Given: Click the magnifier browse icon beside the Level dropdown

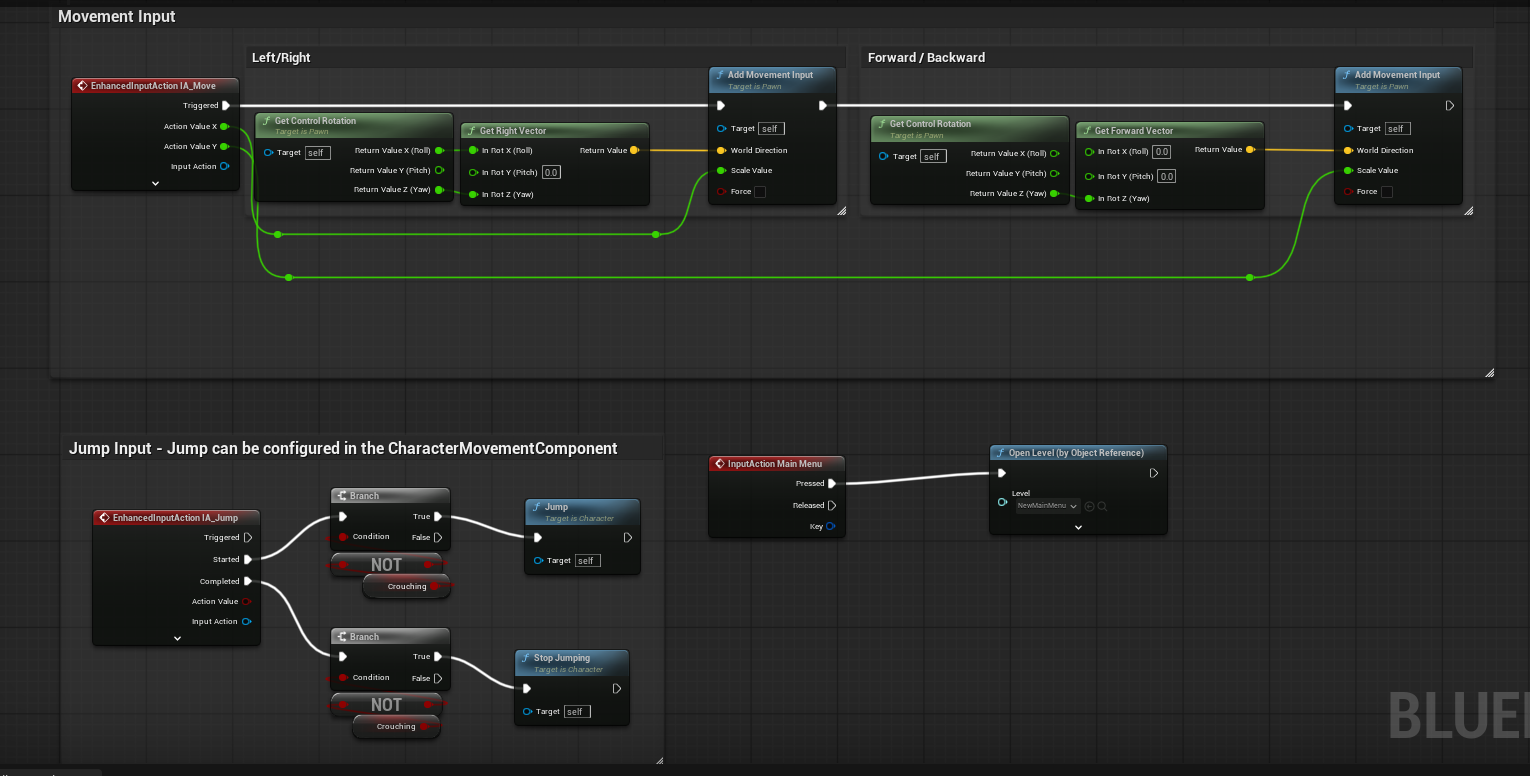Looking at the screenshot, I should pos(1102,507).
